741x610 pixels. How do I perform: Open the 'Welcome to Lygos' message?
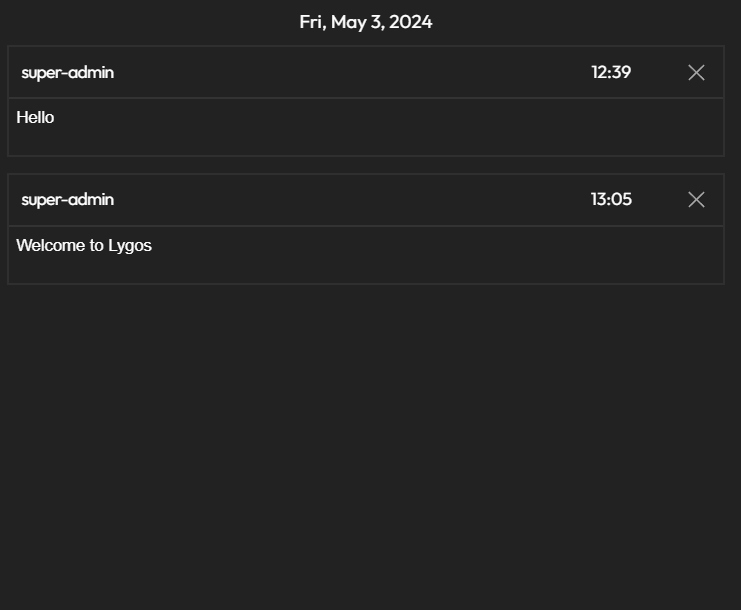pos(84,245)
